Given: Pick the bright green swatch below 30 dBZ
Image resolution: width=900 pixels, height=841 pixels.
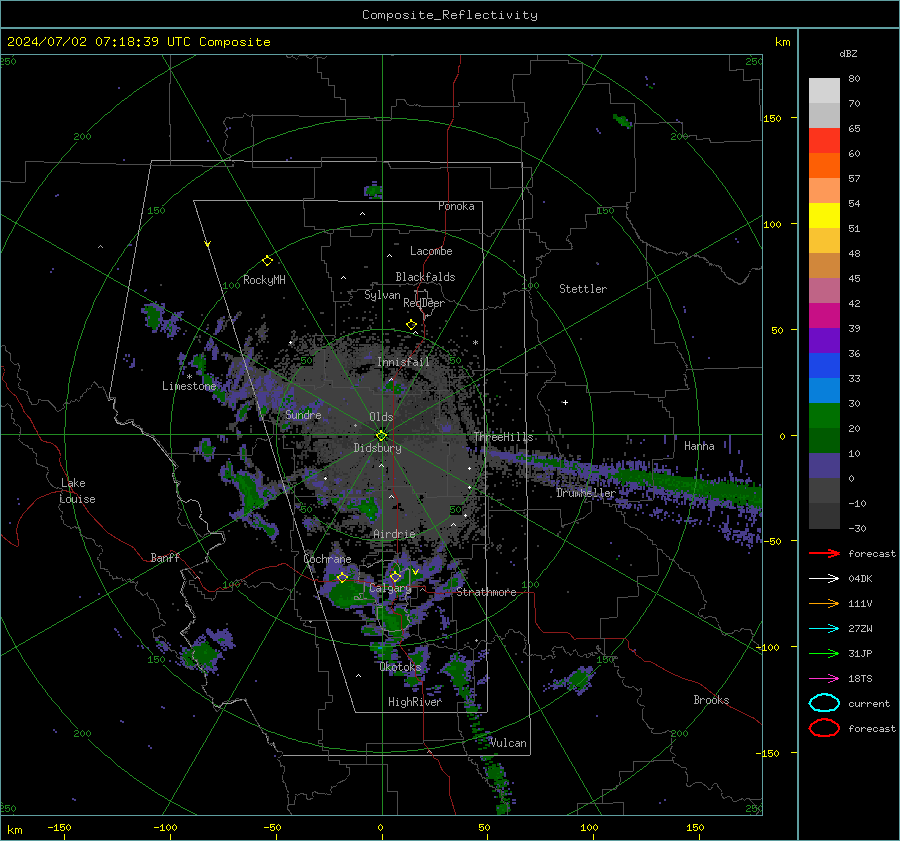Looking at the screenshot, I should (x=824, y=415).
